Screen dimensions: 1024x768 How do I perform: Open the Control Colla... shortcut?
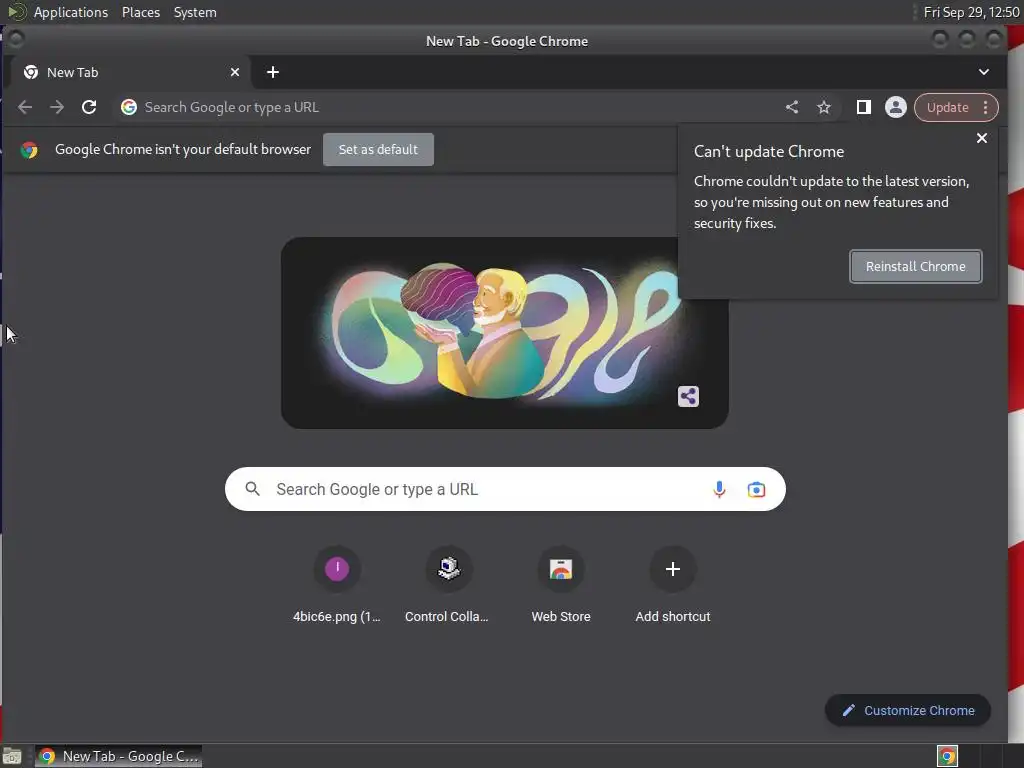click(449, 583)
